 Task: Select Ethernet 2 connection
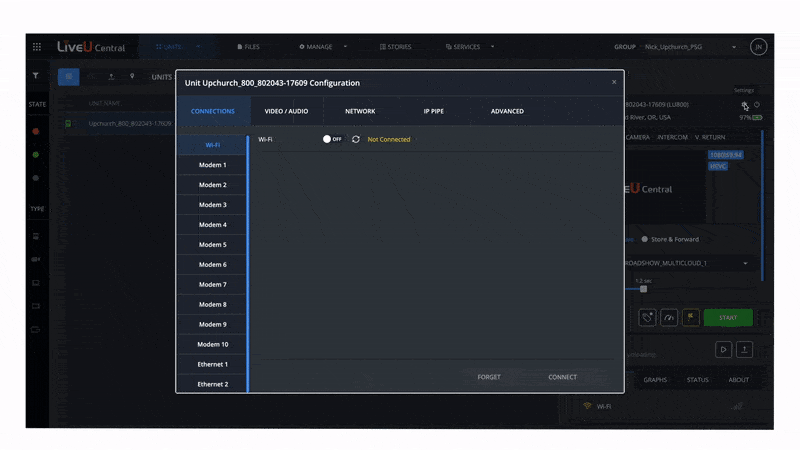pyautogui.click(x=212, y=384)
